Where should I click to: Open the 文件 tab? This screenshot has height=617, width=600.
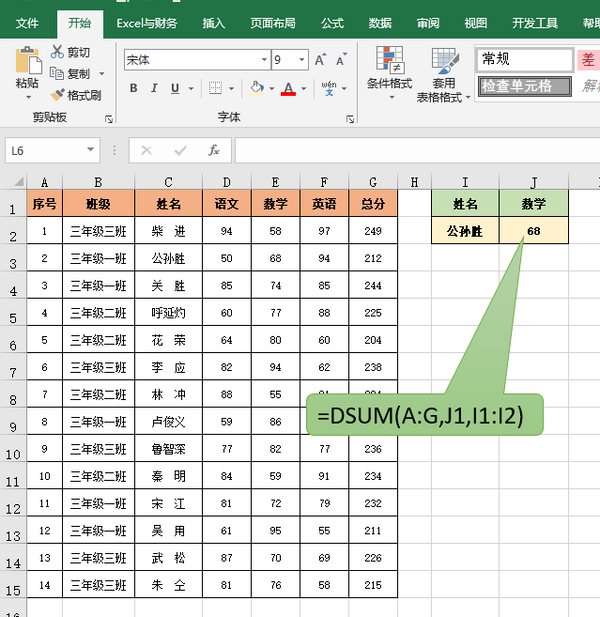(27, 24)
